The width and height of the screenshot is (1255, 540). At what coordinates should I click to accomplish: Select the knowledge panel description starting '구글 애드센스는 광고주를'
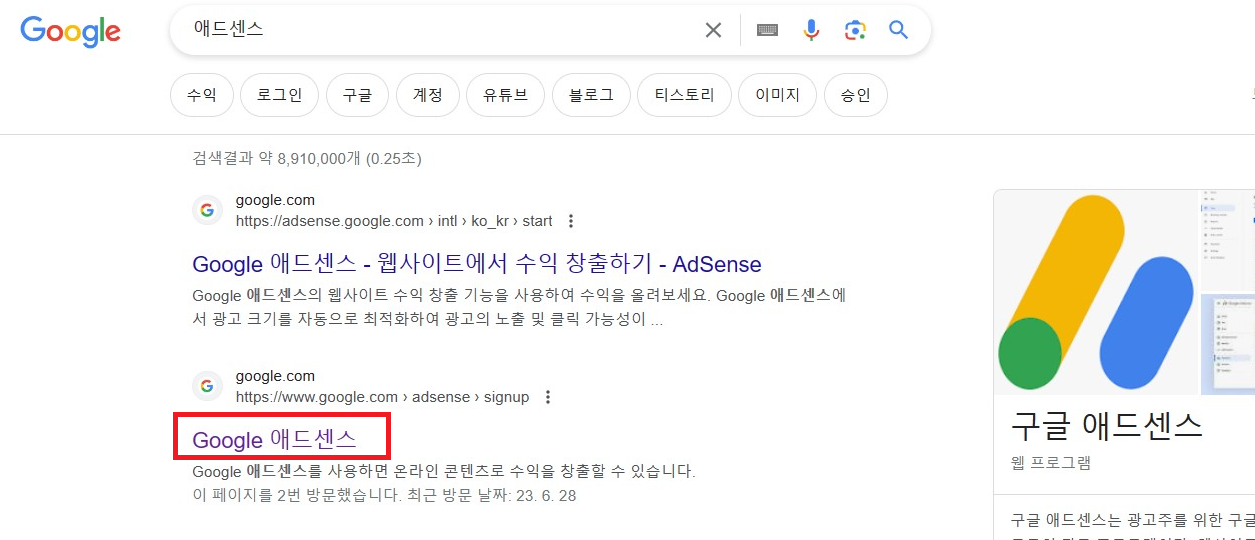1132,526
